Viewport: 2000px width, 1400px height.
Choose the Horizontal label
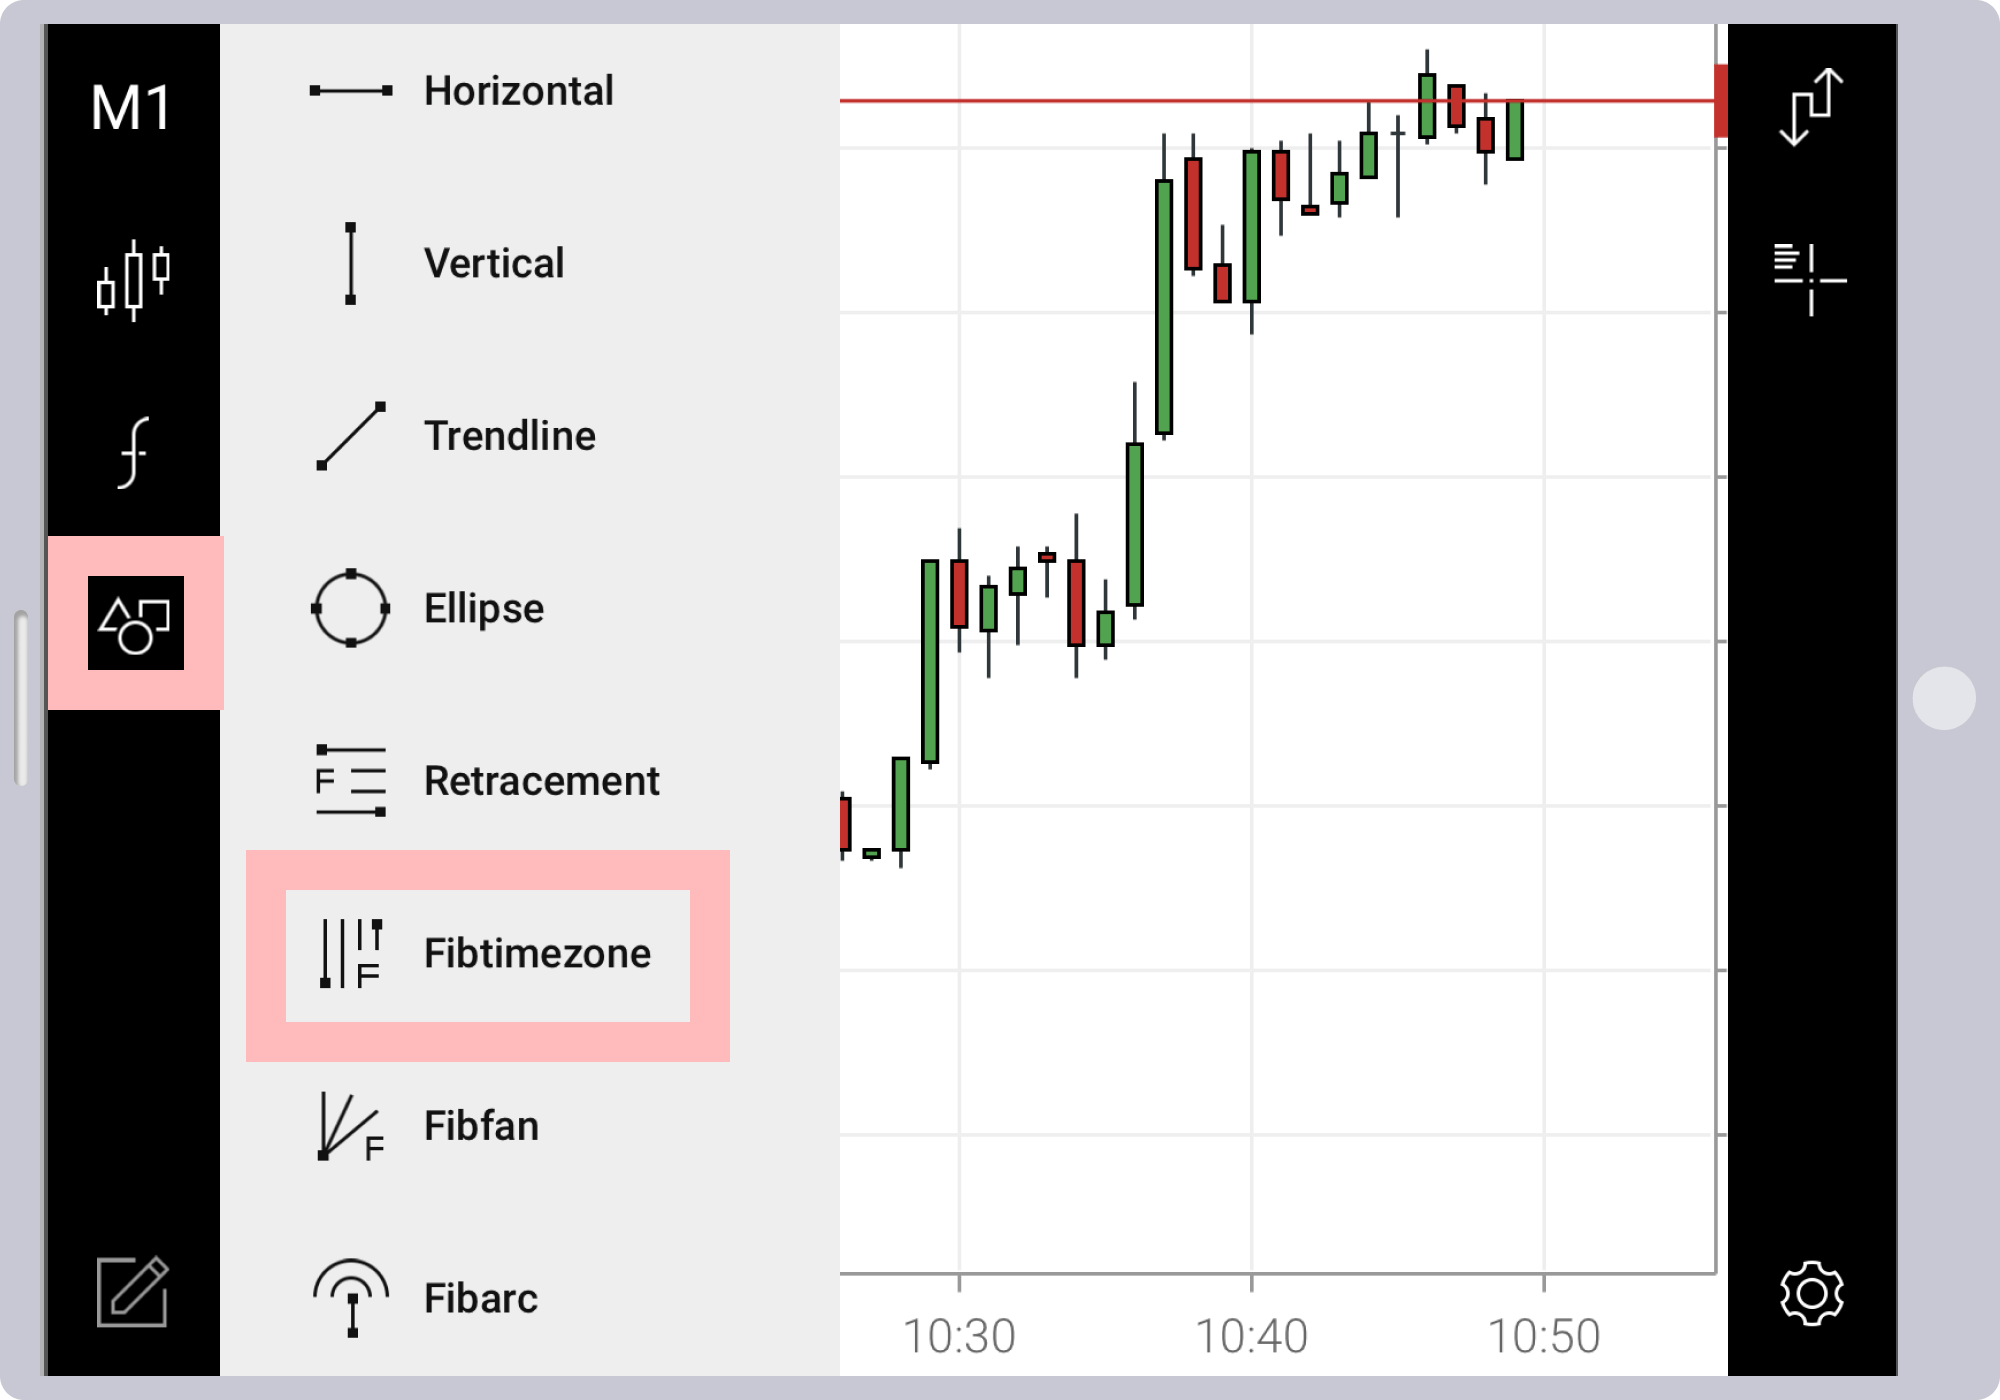click(518, 91)
